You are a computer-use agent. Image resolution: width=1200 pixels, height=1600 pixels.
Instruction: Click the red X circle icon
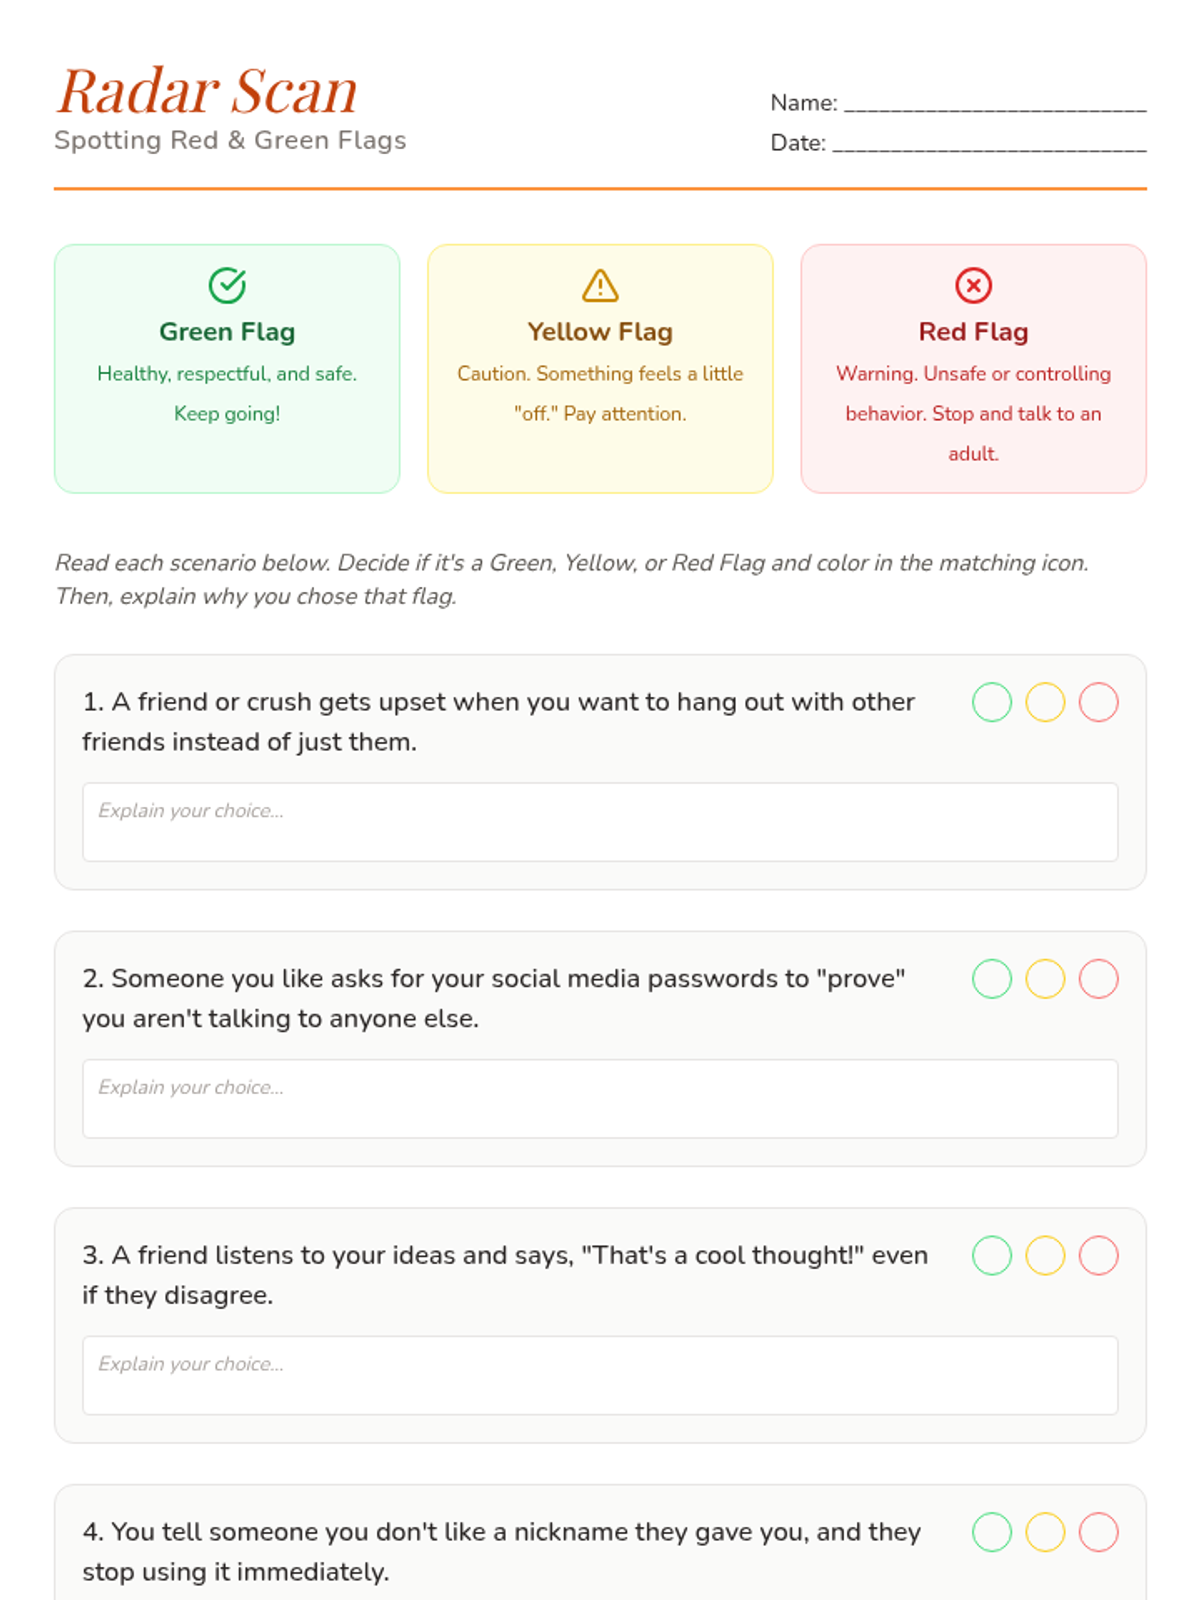[x=973, y=285]
